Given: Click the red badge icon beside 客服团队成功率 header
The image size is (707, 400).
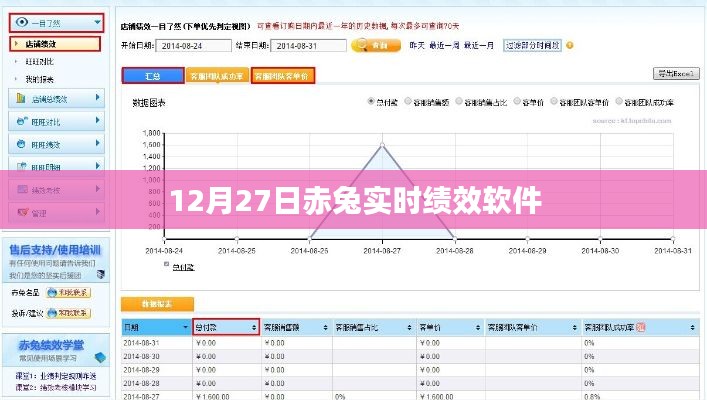Looking at the screenshot, I should pyautogui.click(x=640, y=327).
